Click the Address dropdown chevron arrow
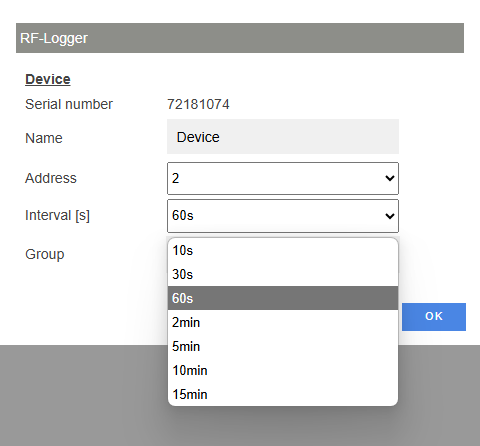The image size is (480, 446). click(x=390, y=178)
